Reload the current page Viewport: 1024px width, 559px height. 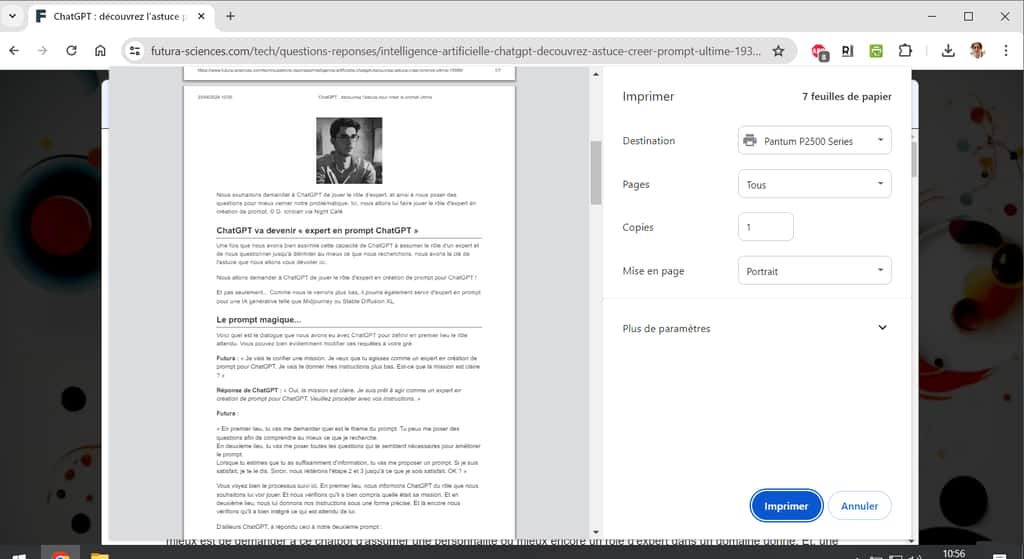coord(71,51)
